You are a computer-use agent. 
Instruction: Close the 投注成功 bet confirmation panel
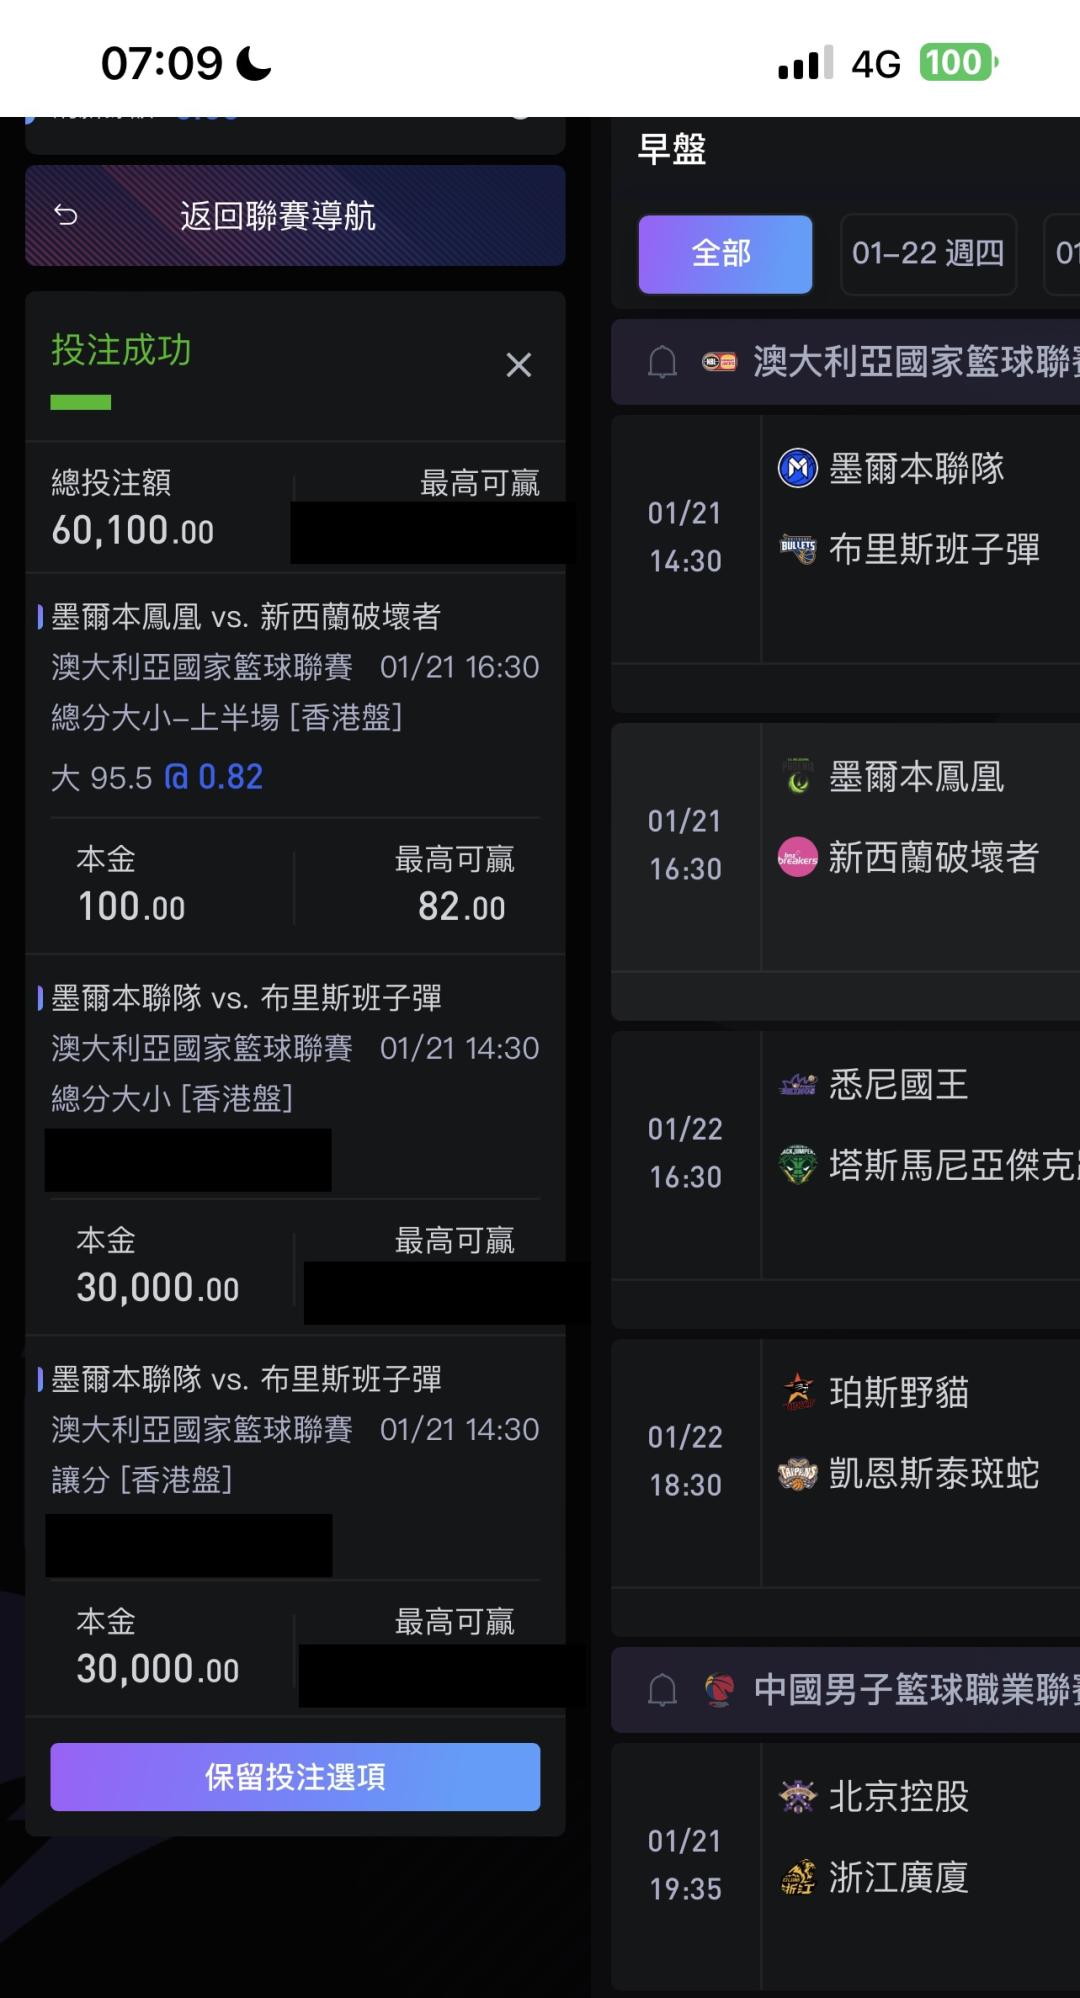click(518, 365)
